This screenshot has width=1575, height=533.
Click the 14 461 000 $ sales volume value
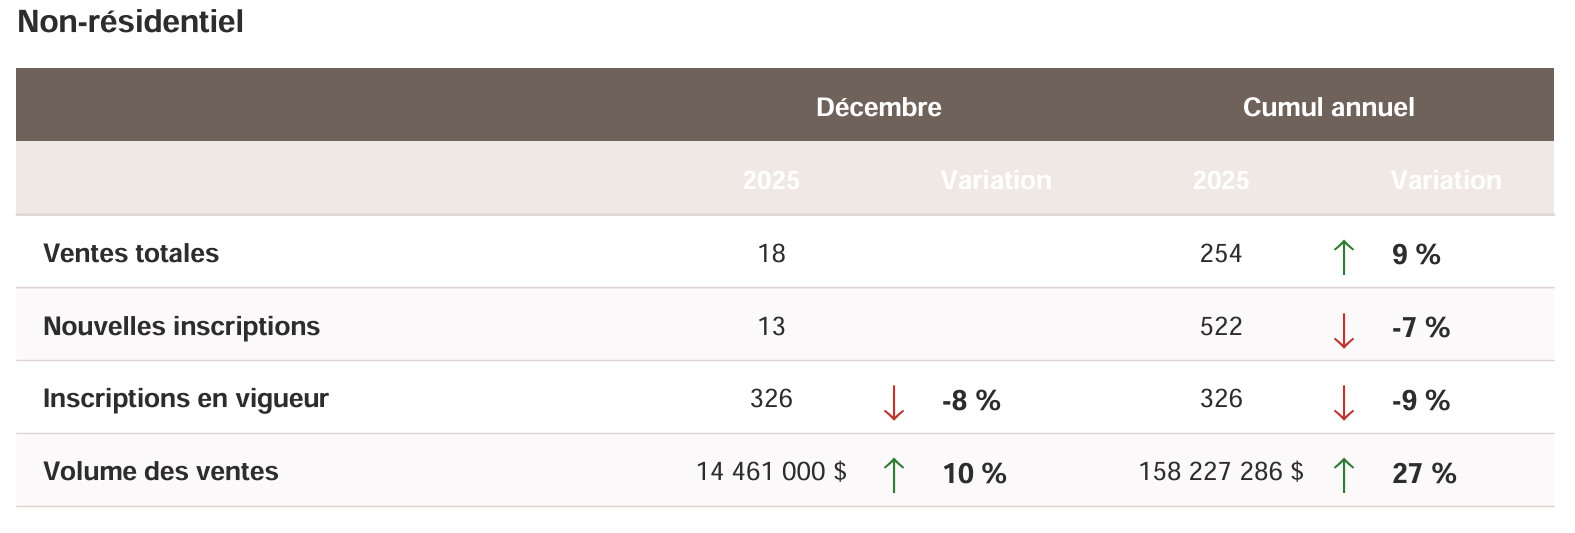coord(771,471)
